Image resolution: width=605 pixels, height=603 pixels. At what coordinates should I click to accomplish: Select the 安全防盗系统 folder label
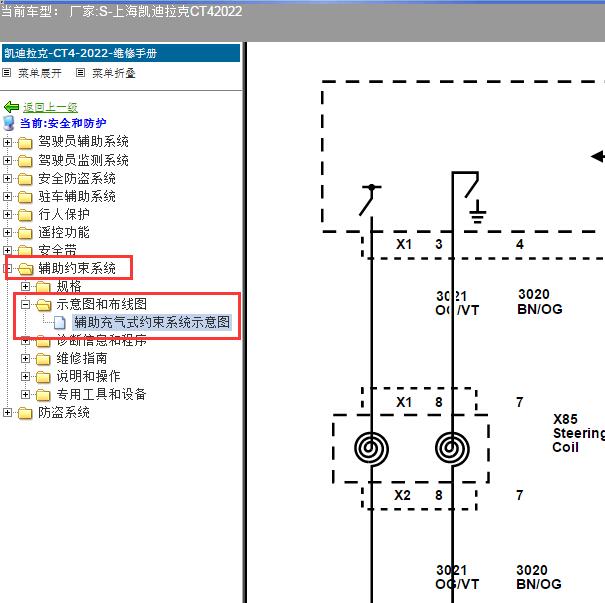[x=77, y=178]
